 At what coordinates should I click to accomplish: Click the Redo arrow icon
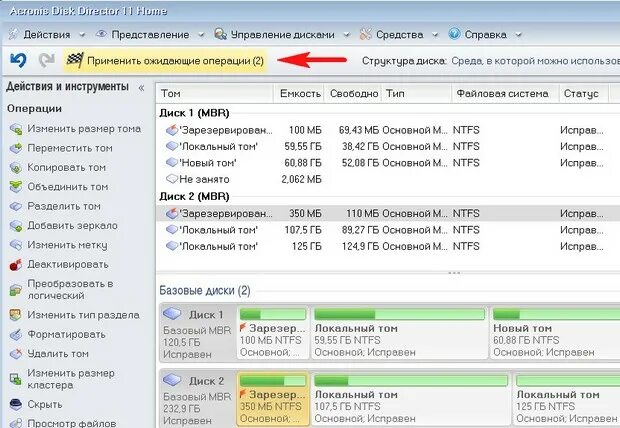click(x=47, y=60)
